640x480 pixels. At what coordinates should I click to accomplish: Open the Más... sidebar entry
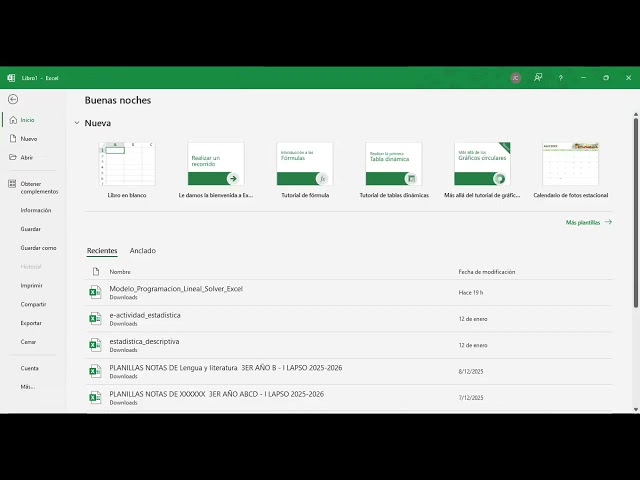pos(28,387)
